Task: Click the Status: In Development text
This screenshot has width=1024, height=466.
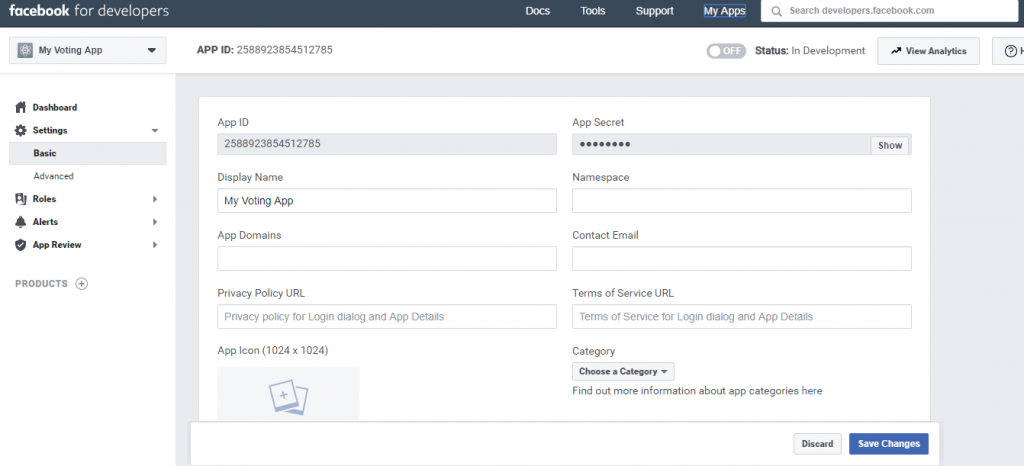Action: pos(810,50)
